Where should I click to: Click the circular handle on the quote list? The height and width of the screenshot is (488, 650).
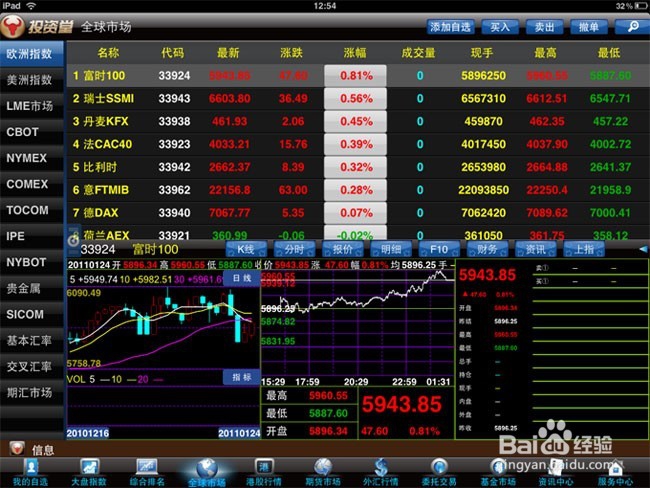(x=73, y=240)
